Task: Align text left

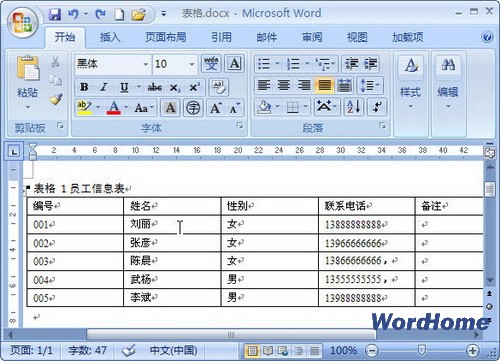Action: pos(264,85)
